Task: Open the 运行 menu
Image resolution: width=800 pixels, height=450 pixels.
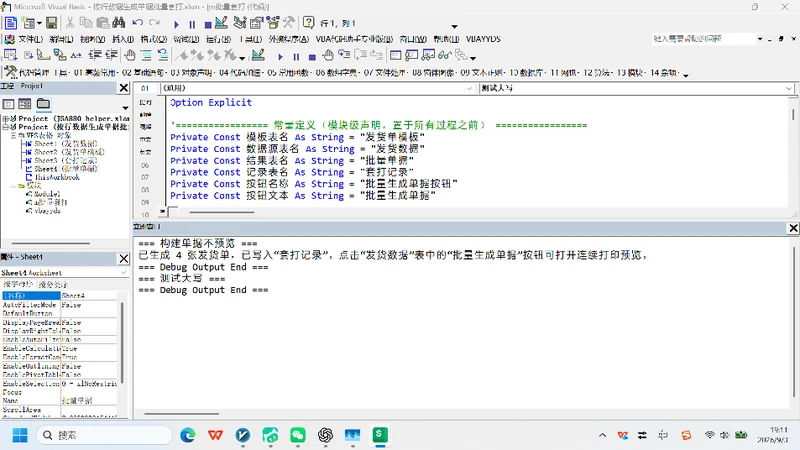Action: (218, 39)
